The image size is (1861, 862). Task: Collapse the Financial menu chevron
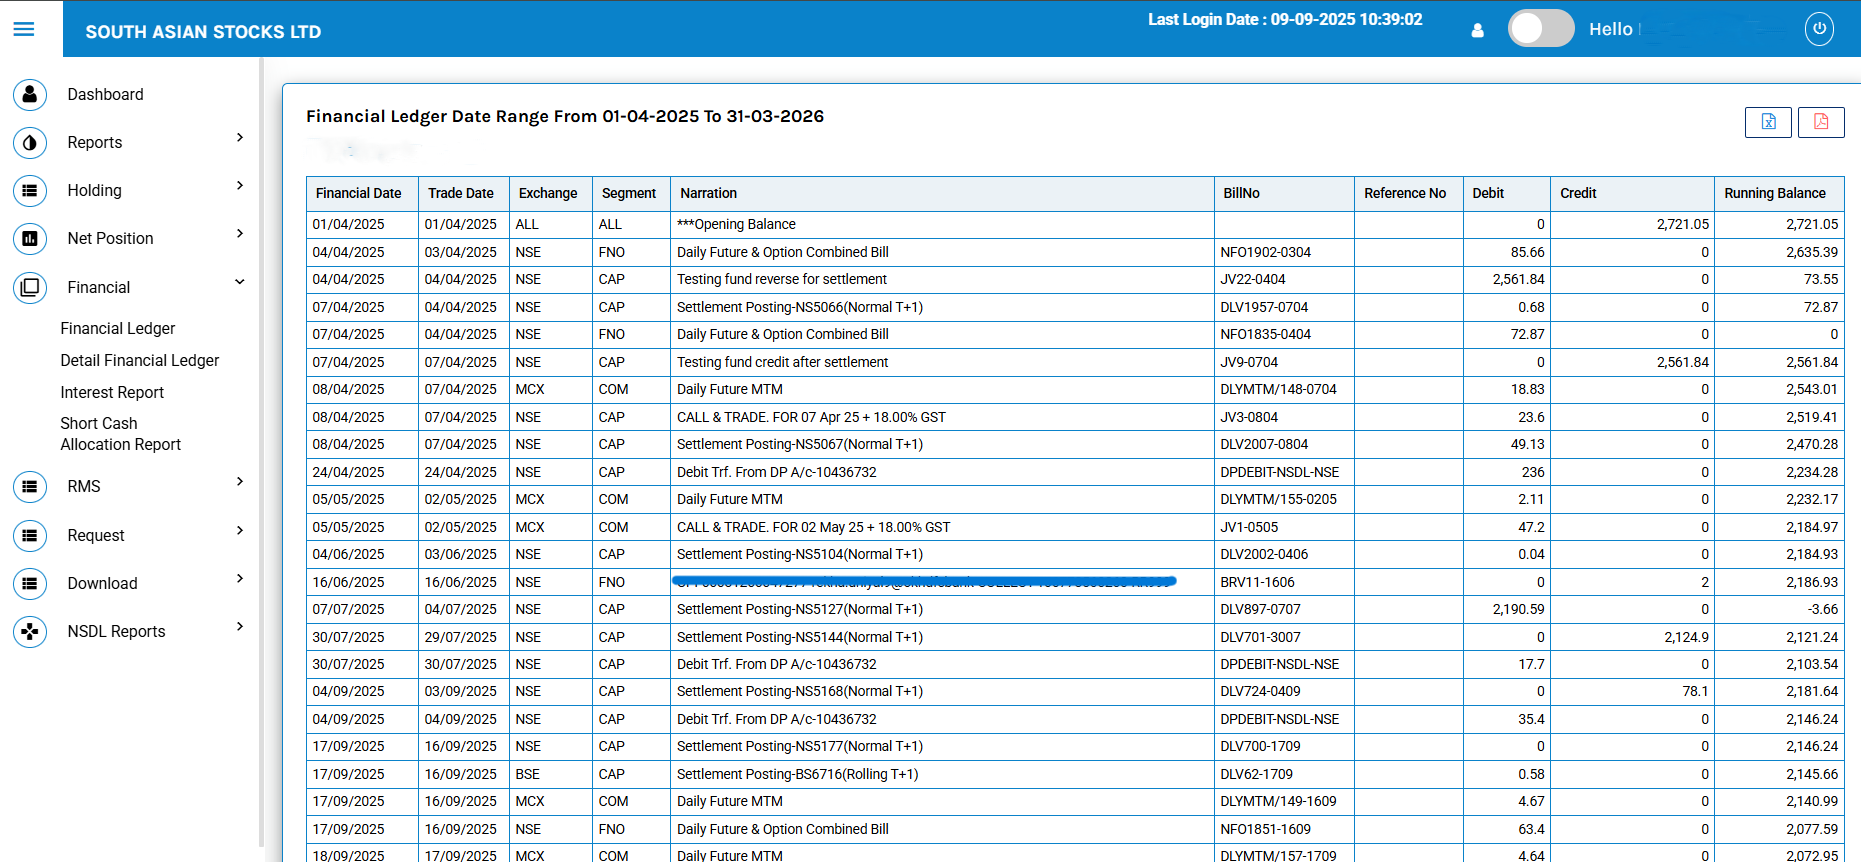(240, 282)
